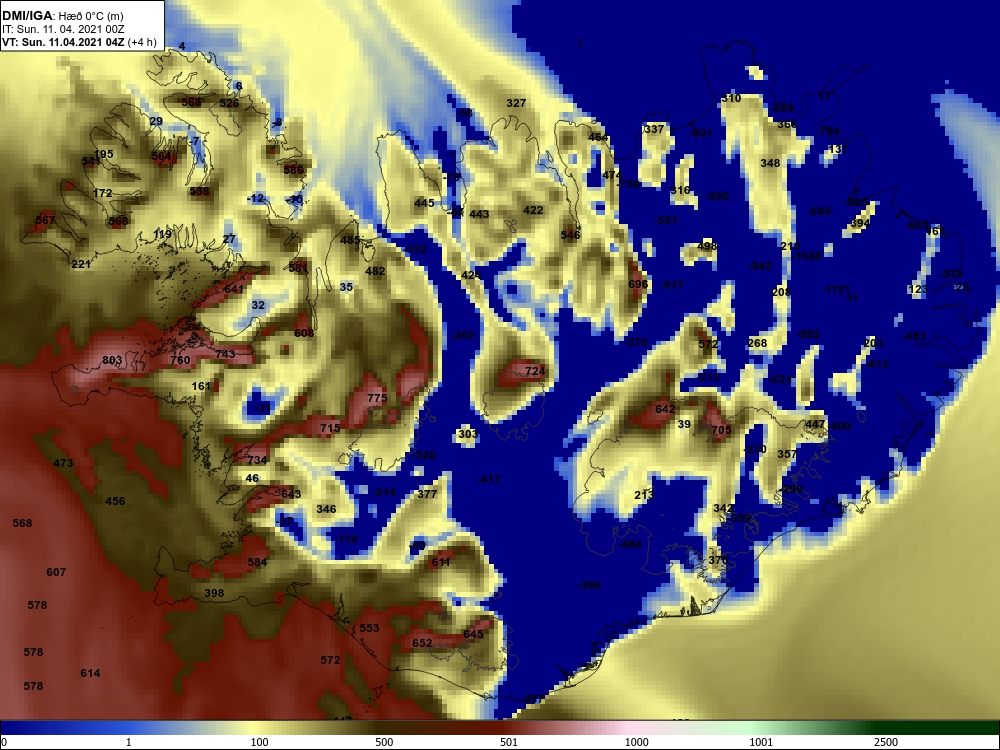The height and width of the screenshot is (750, 1000).
Task: Click the map value '342'
Action: tap(723, 508)
